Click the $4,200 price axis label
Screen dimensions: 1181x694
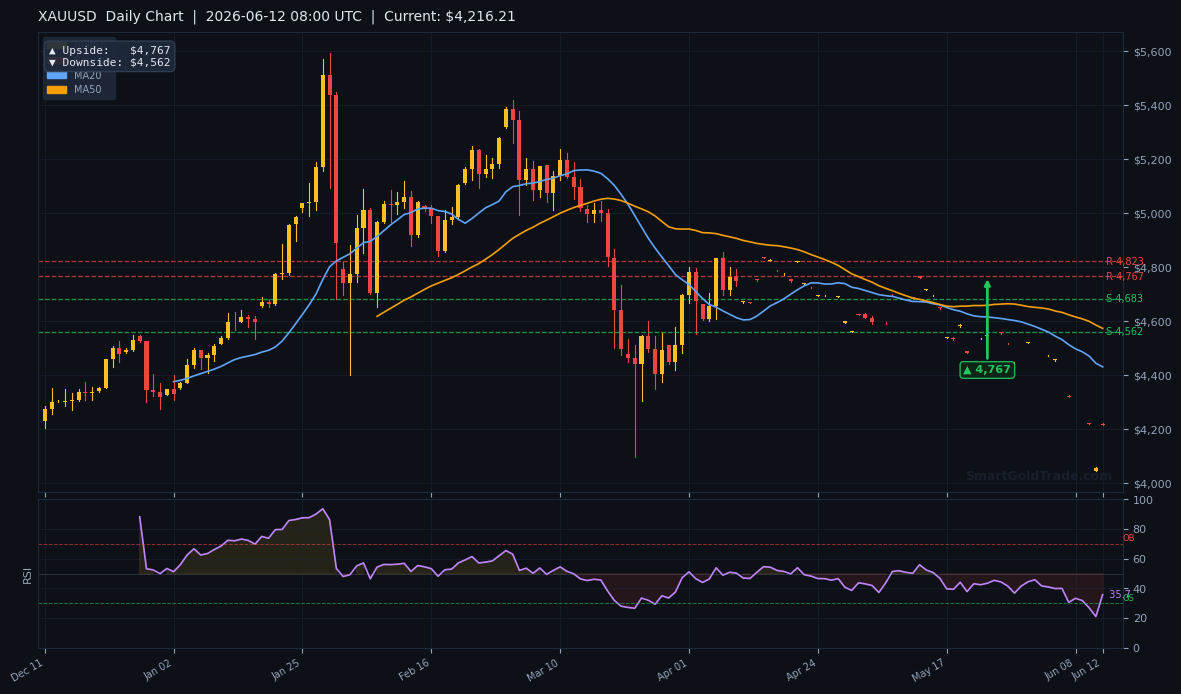[x=1152, y=430]
